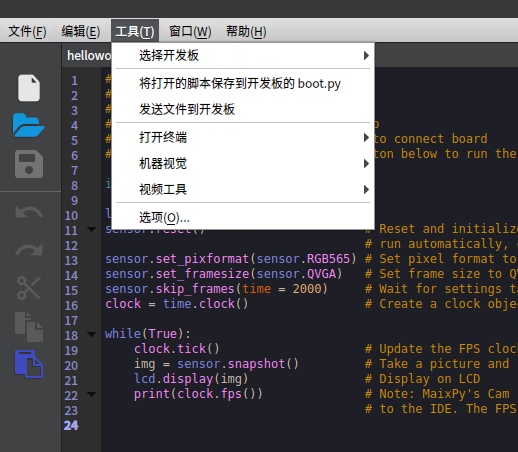This screenshot has width=518, height=452.
Task: Click the Save floppy disk icon
Action: pos(29,164)
